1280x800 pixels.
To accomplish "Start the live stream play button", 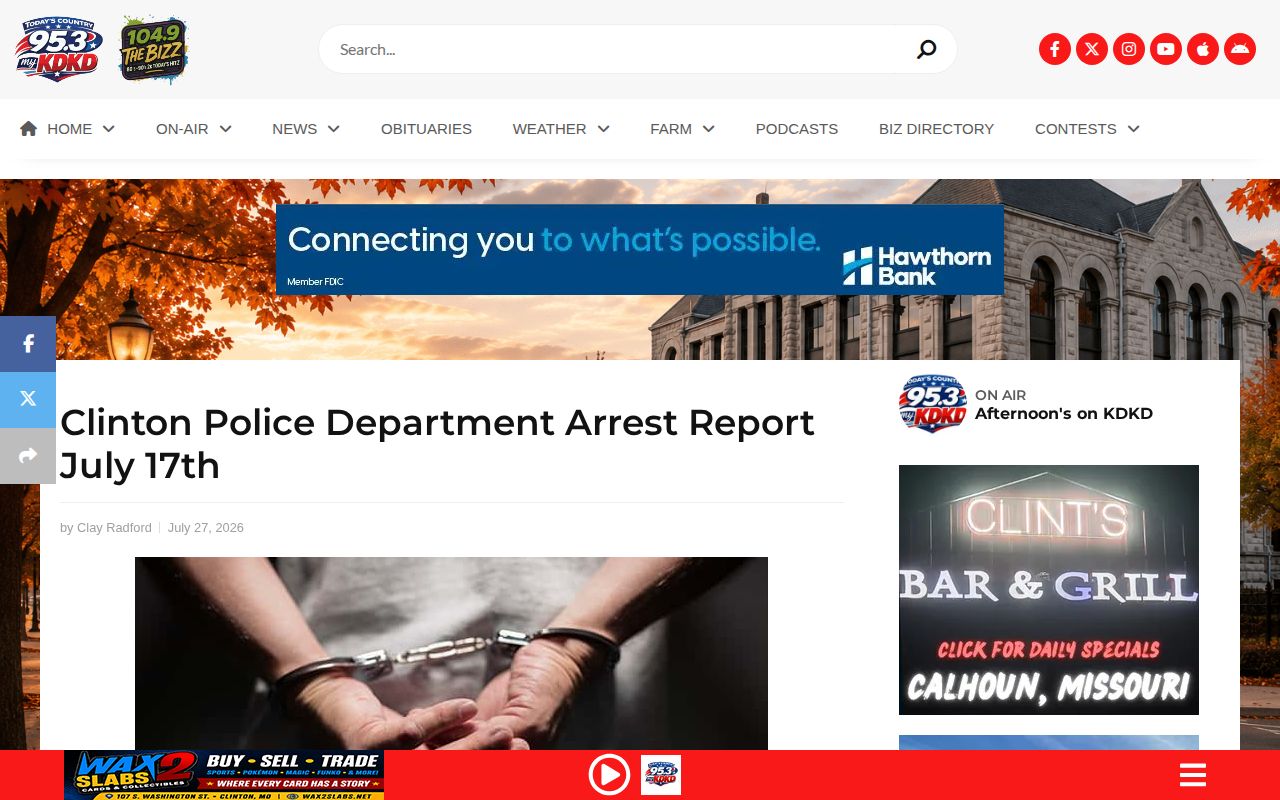I will click(609, 775).
